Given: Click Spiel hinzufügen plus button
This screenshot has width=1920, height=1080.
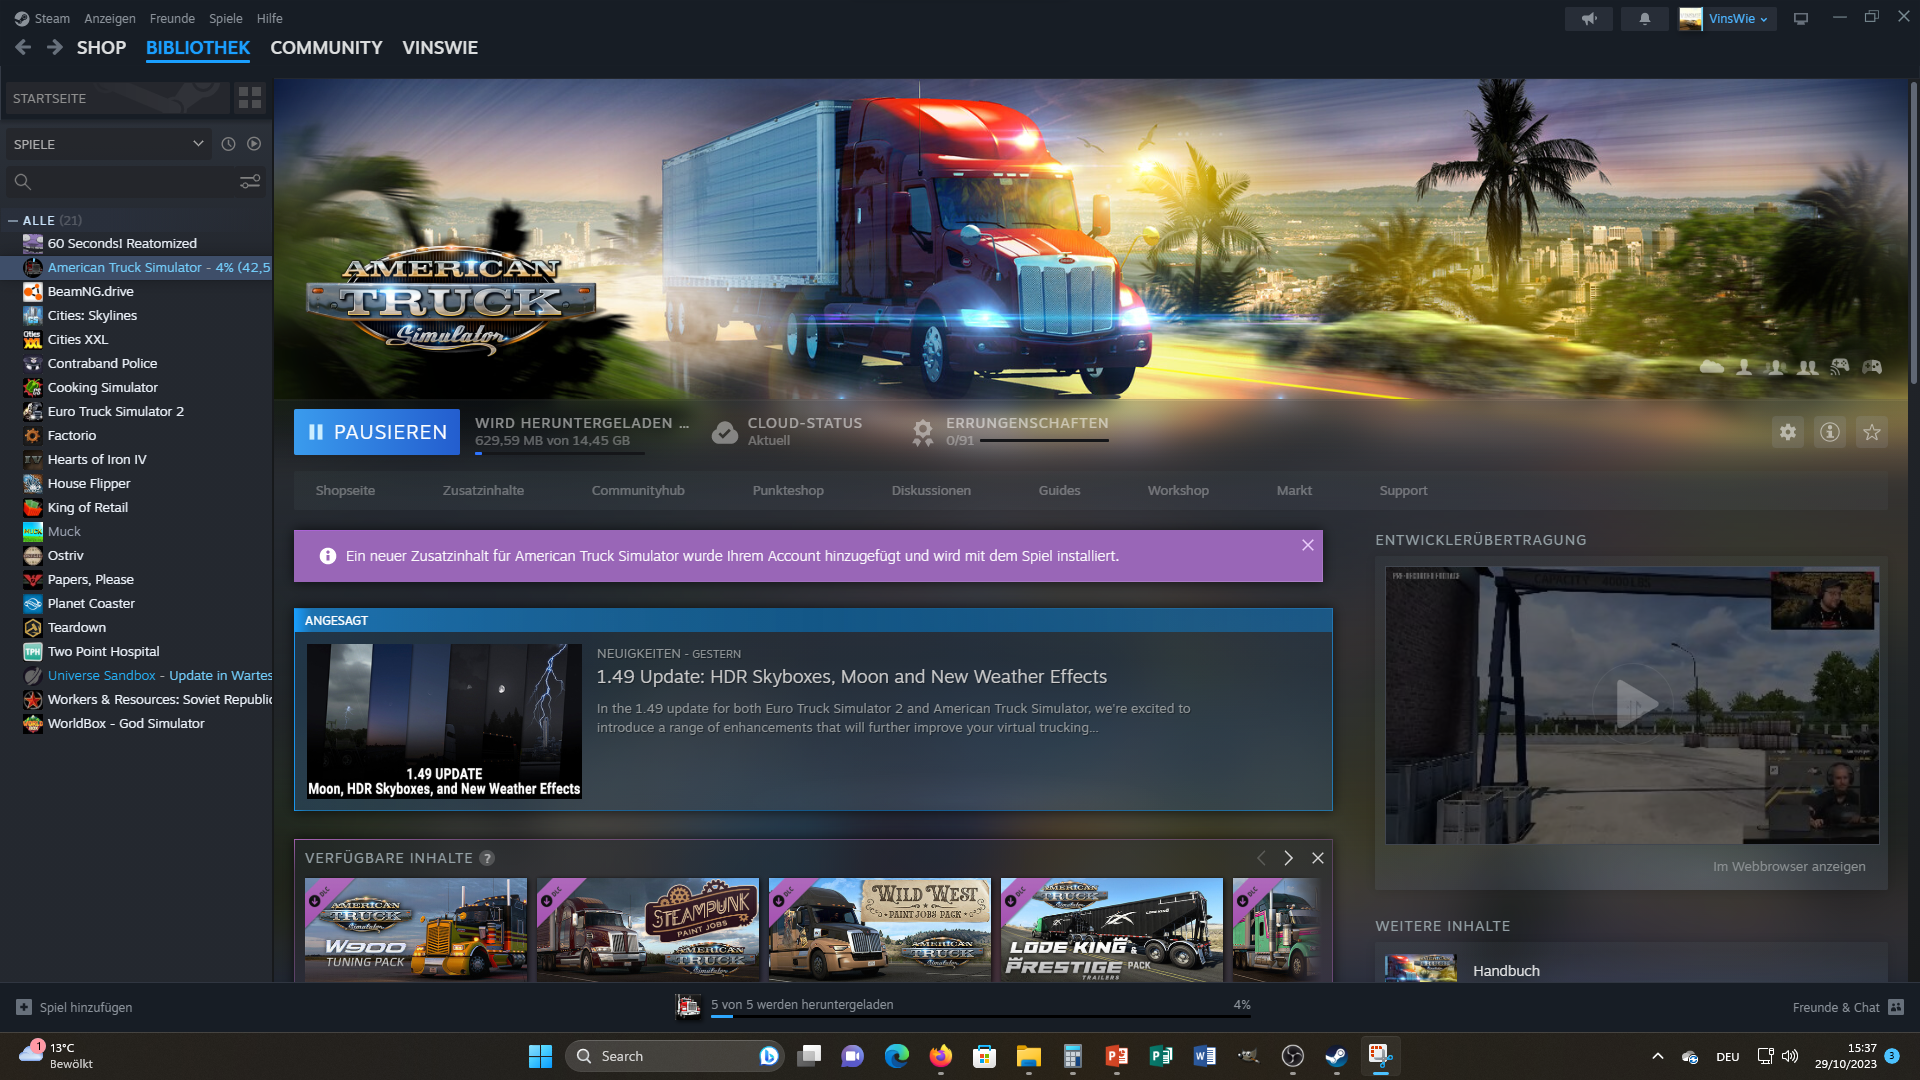Looking at the screenshot, I should (x=24, y=1007).
